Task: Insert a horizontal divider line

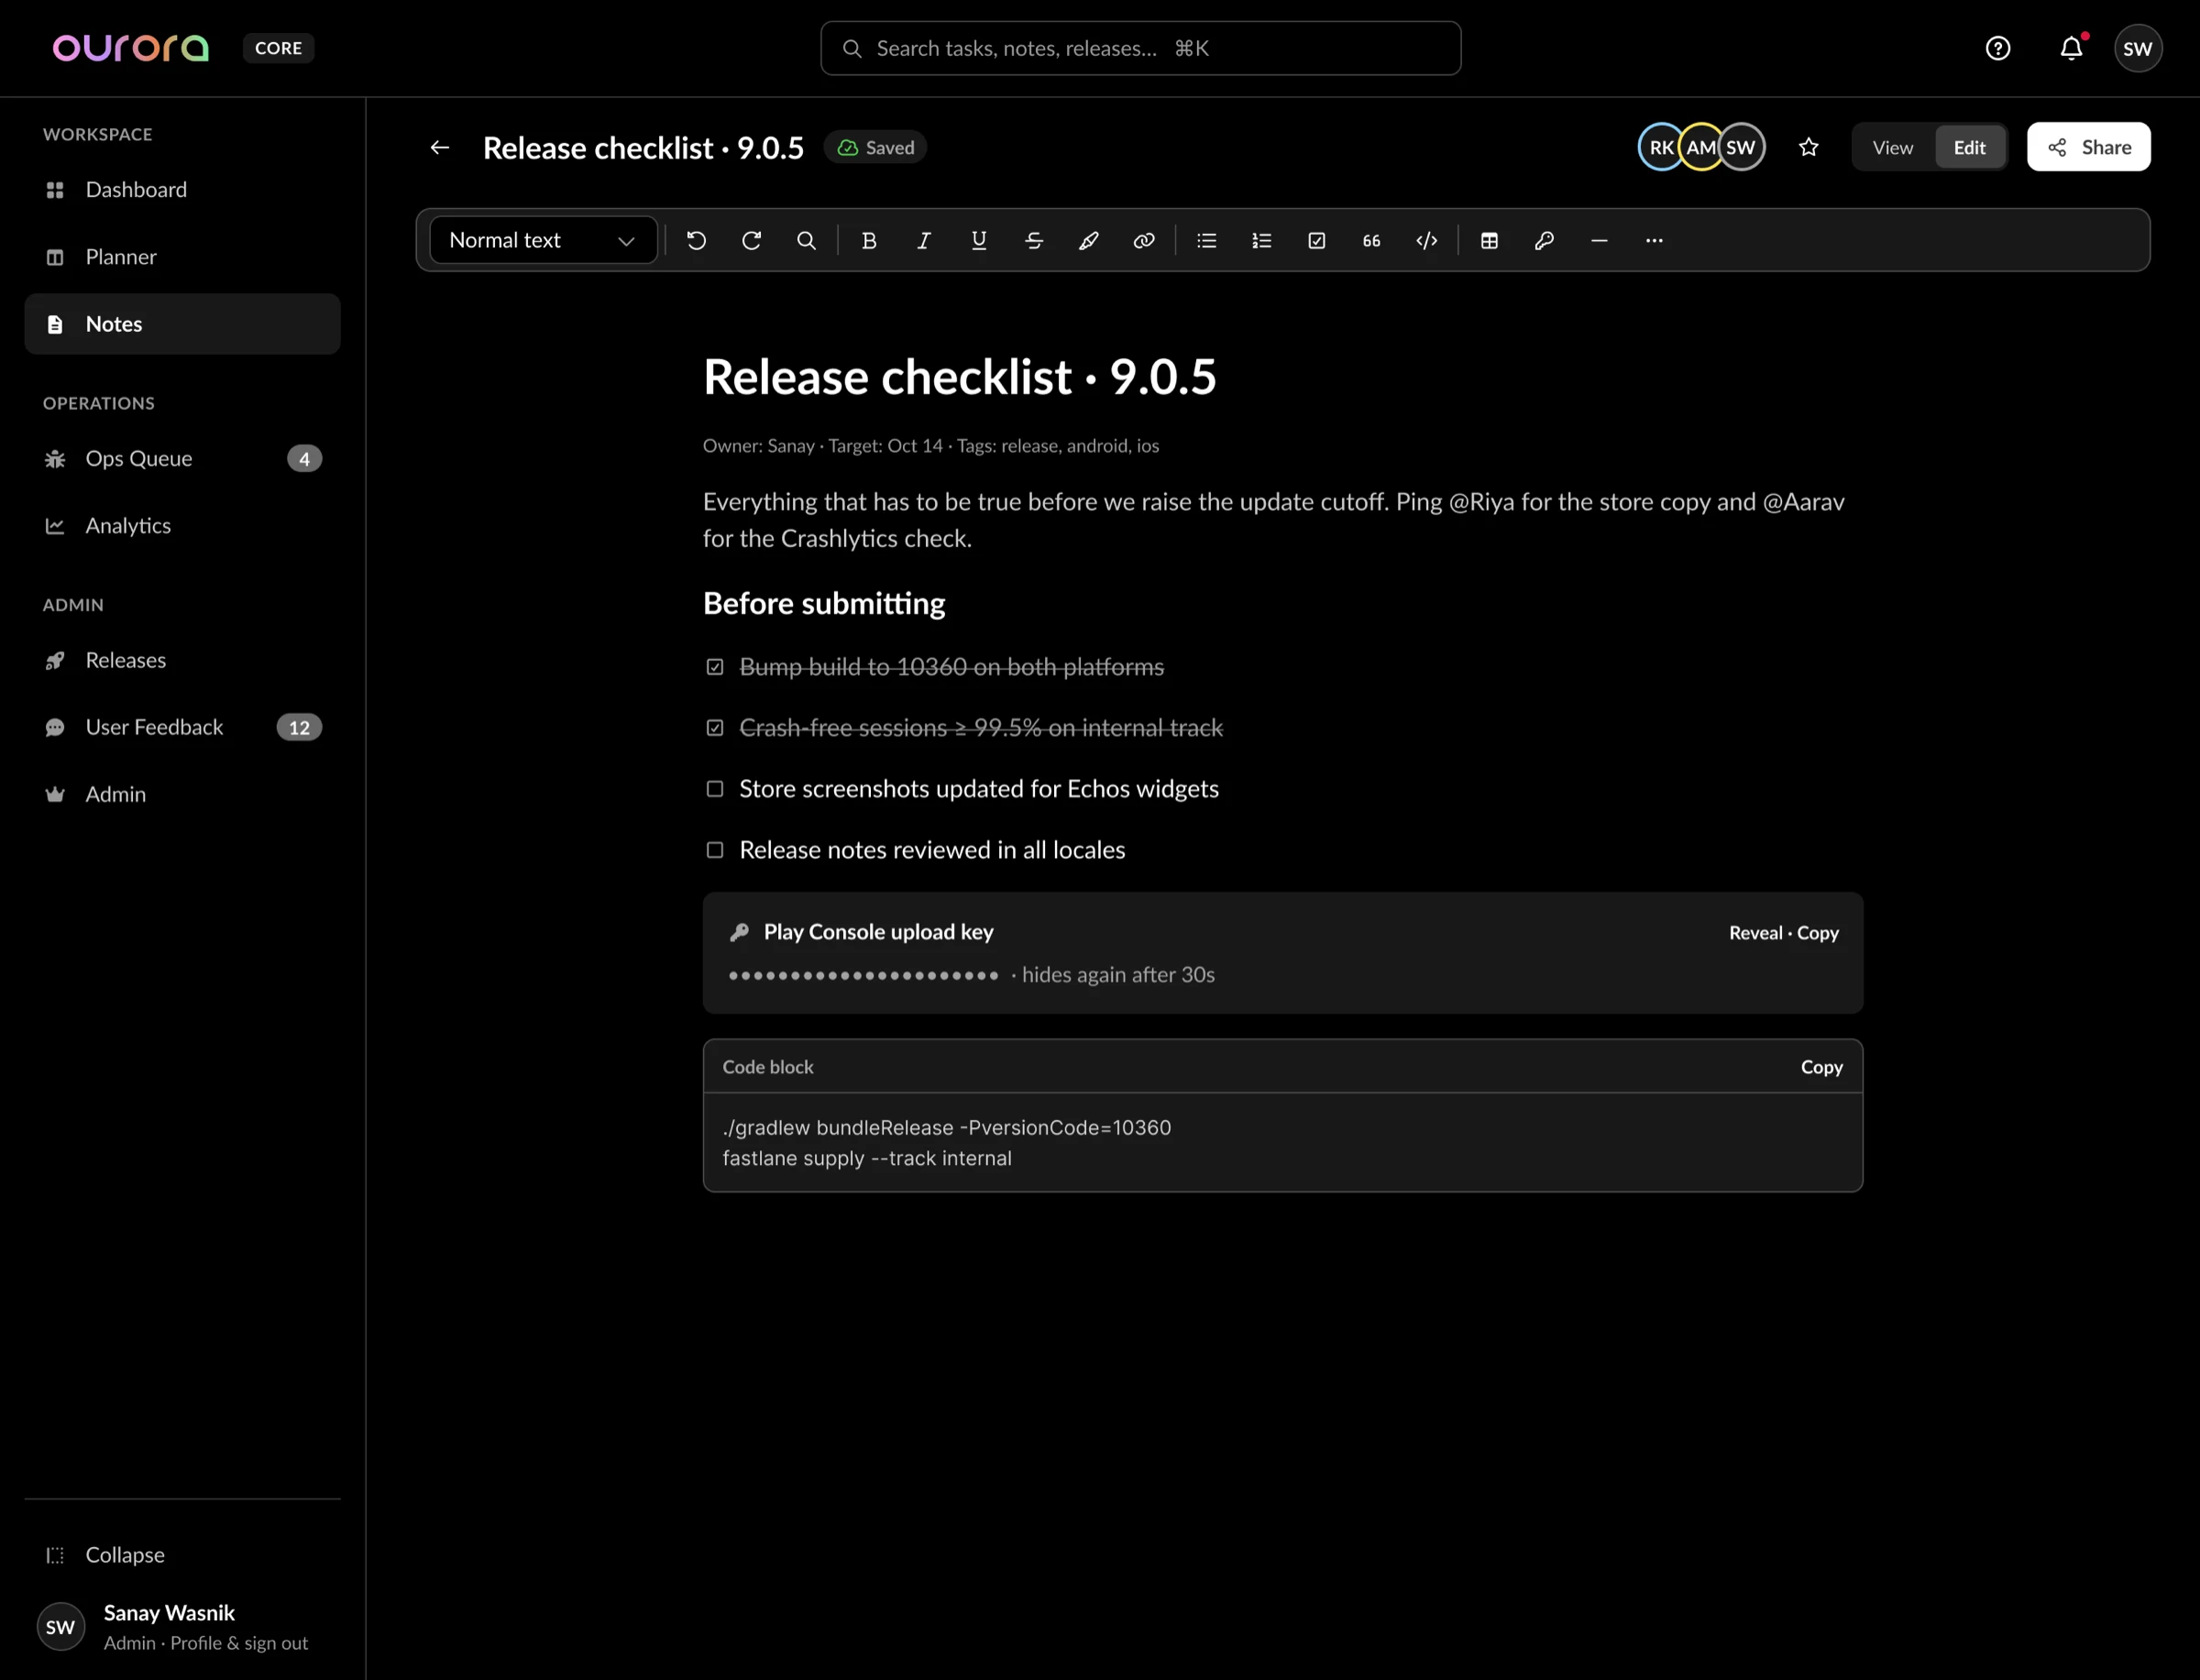Action: [x=1600, y=240]
